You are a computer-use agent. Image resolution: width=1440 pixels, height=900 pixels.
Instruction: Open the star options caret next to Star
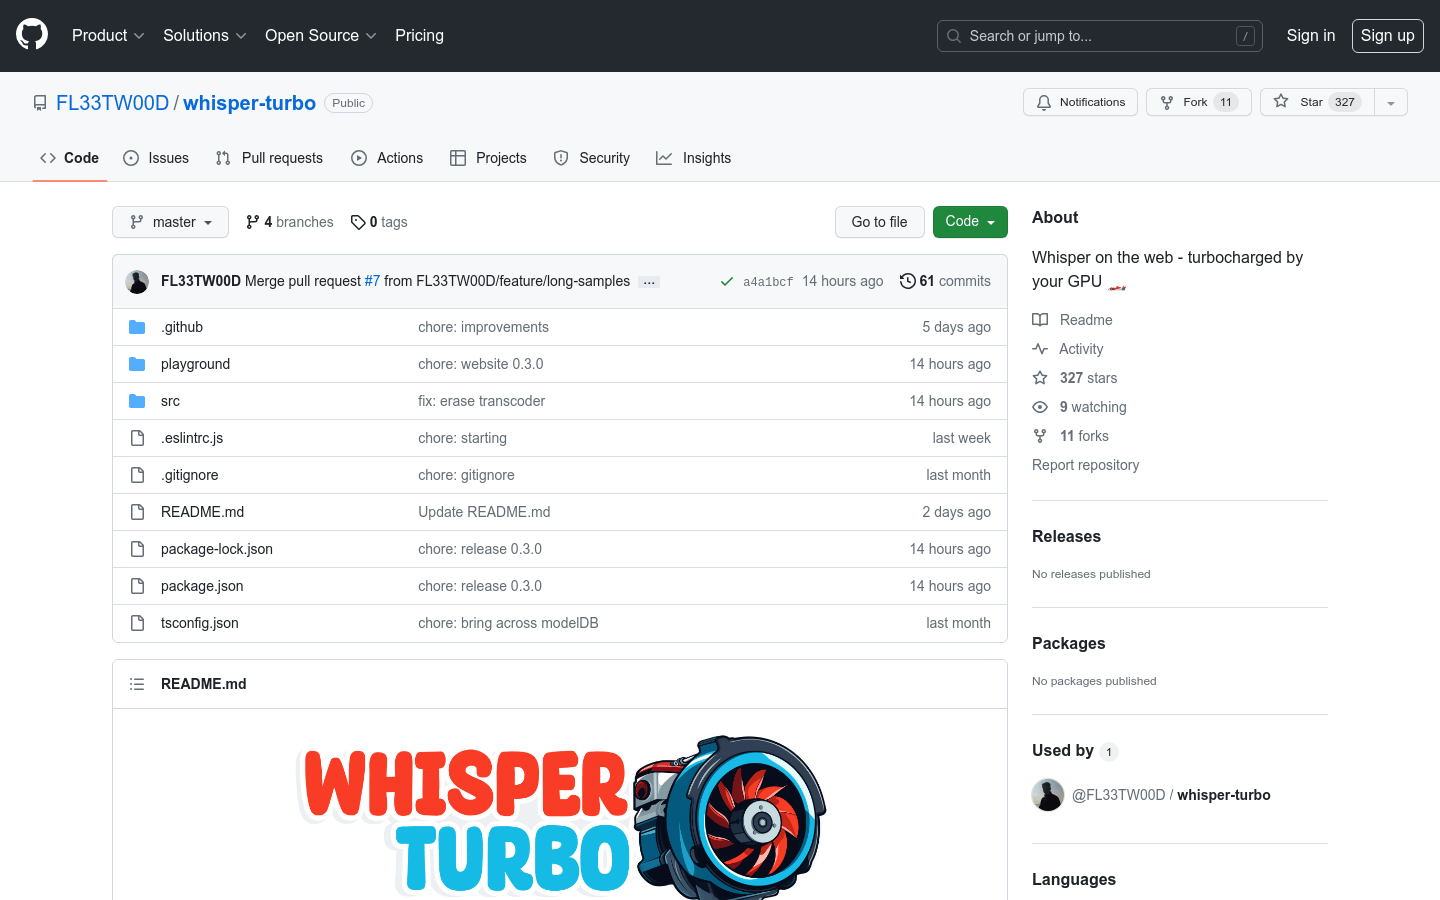tap(1391, 102)
